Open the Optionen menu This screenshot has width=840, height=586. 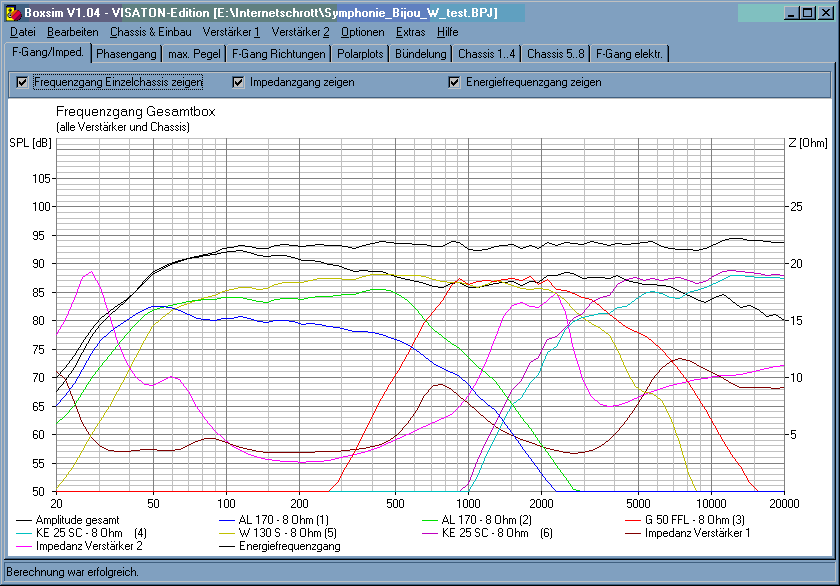[x=363, y=32]
